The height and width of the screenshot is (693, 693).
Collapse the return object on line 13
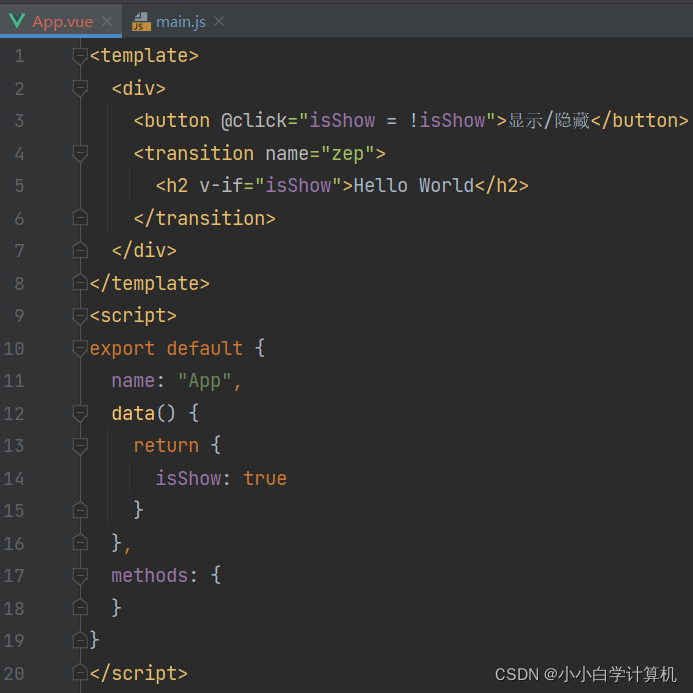pos(80,446)
